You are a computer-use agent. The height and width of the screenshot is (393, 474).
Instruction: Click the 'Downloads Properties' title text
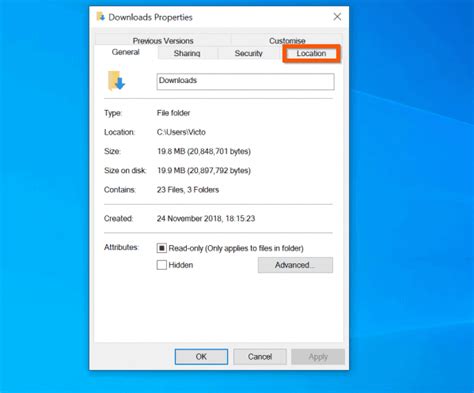(150, 17)
